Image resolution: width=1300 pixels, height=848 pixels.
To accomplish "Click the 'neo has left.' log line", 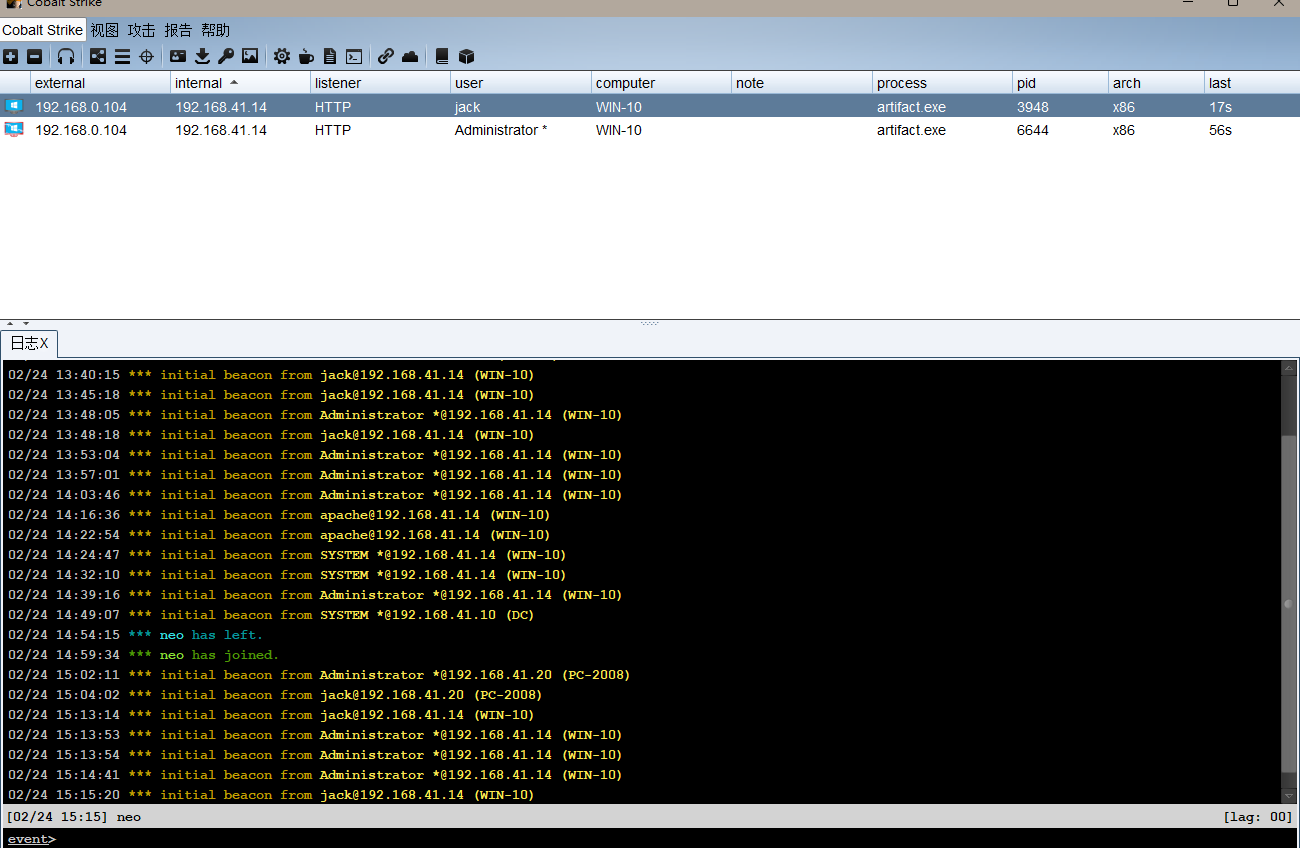I will pyautogui.click(x=136, y=634).
